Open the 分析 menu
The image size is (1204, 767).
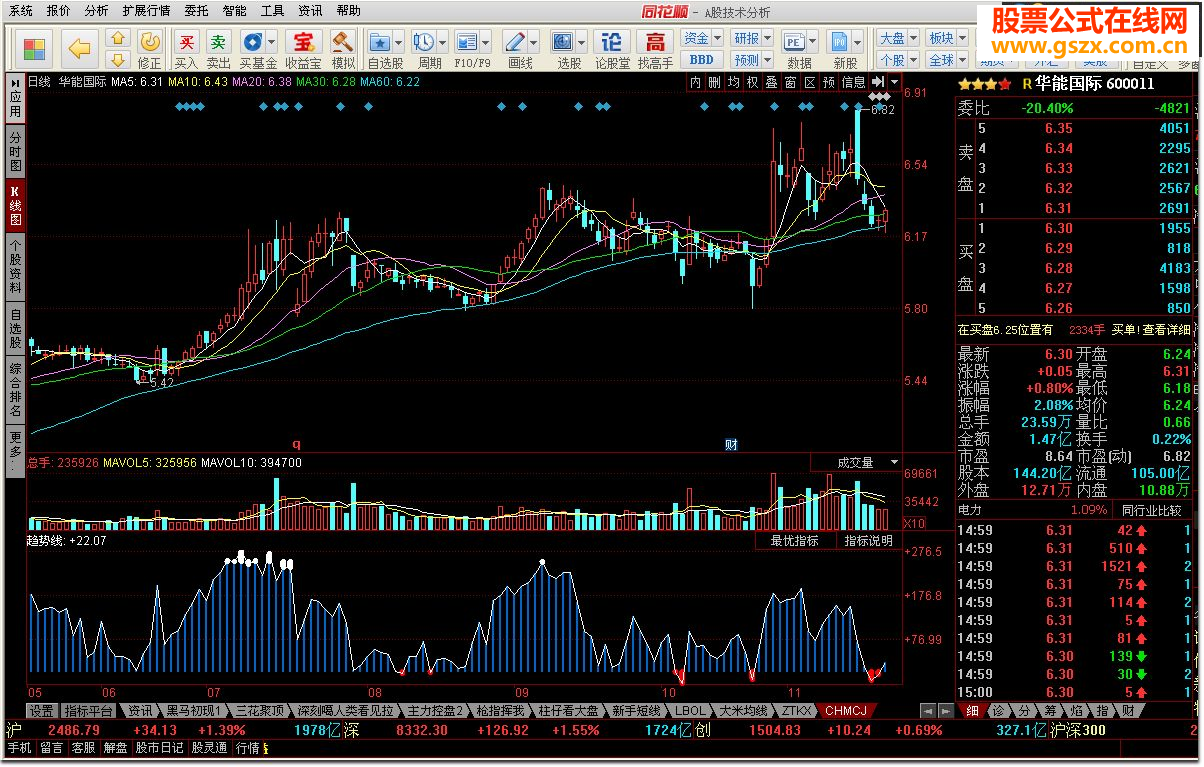[x=97, y=11]
